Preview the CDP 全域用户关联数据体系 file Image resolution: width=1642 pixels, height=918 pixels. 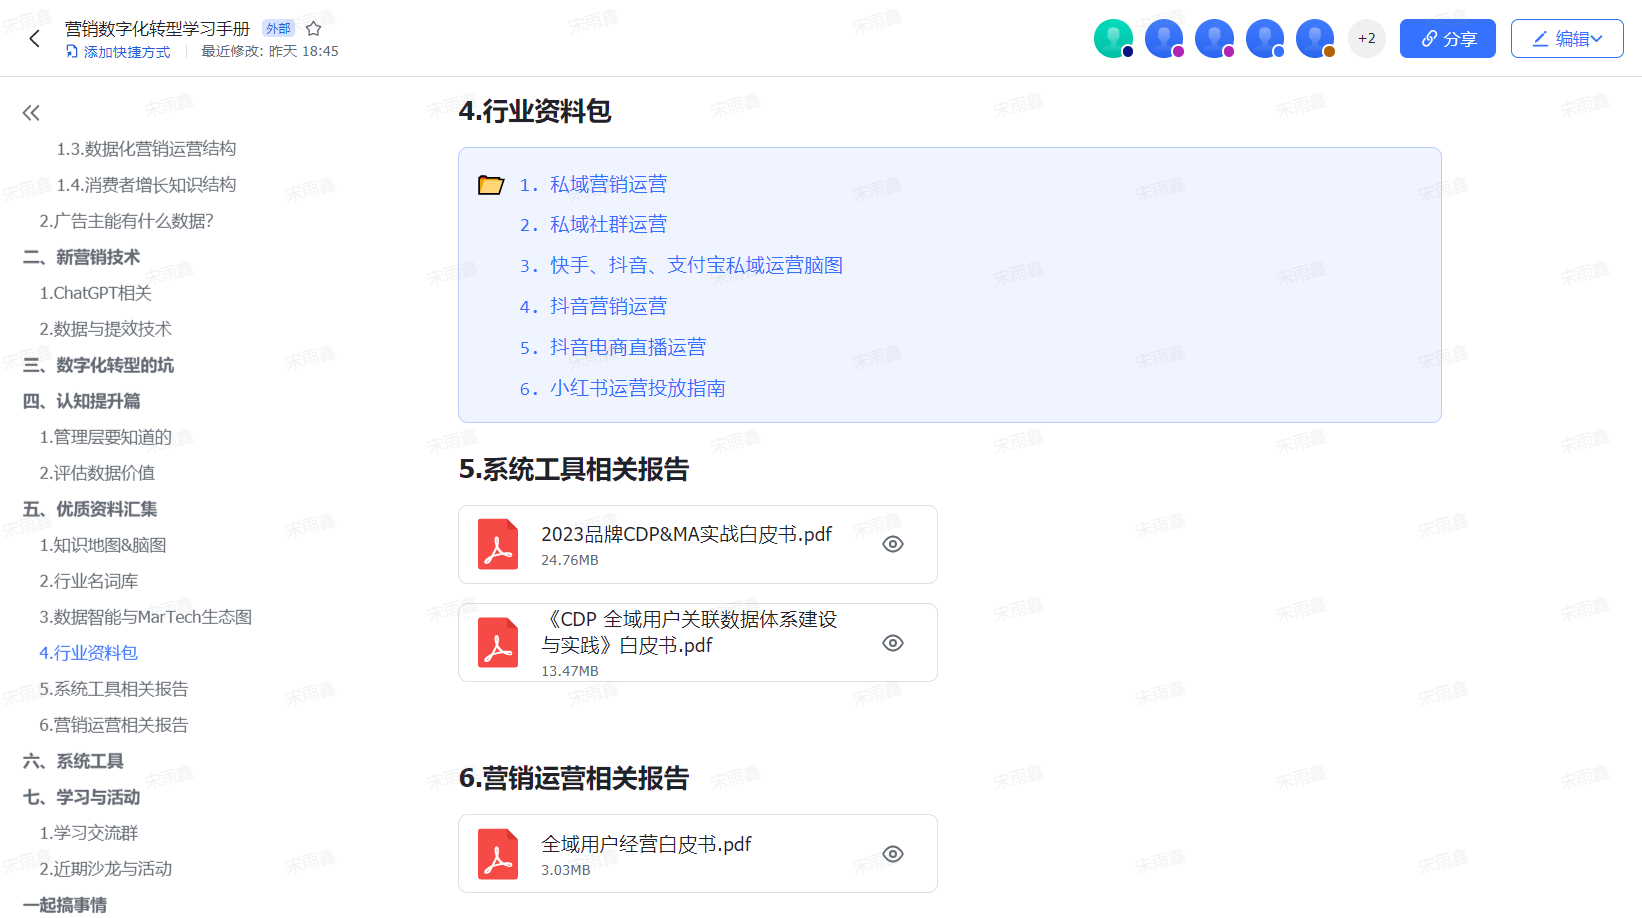[x=893, y=643]
